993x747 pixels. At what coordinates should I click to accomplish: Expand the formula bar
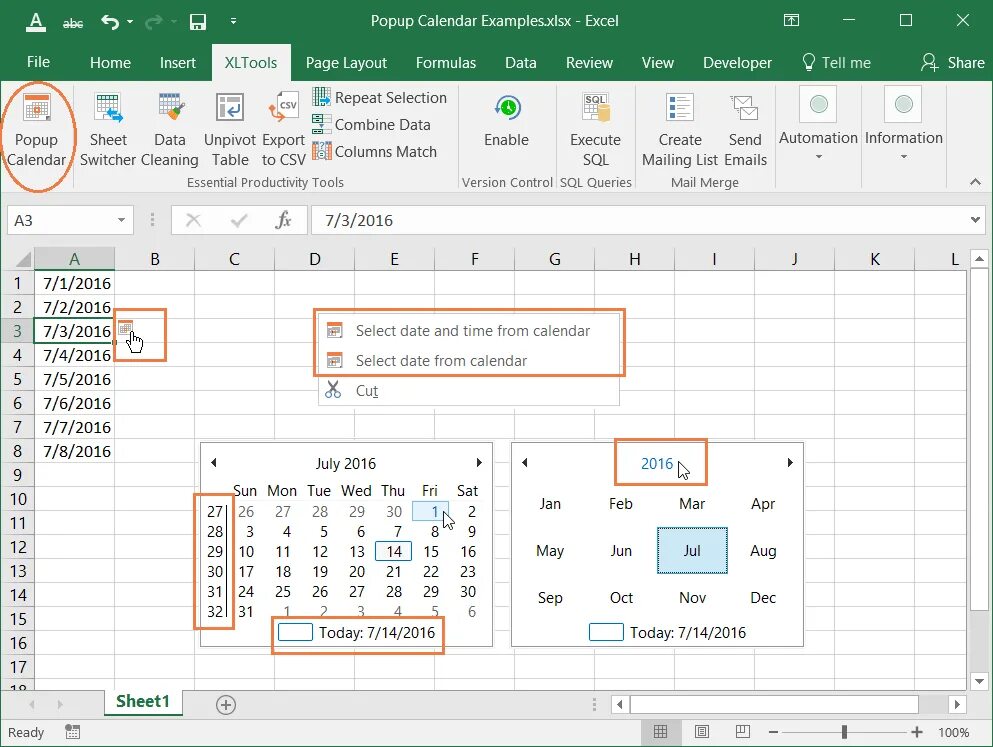pyautogui.click(x=975, y=220)
